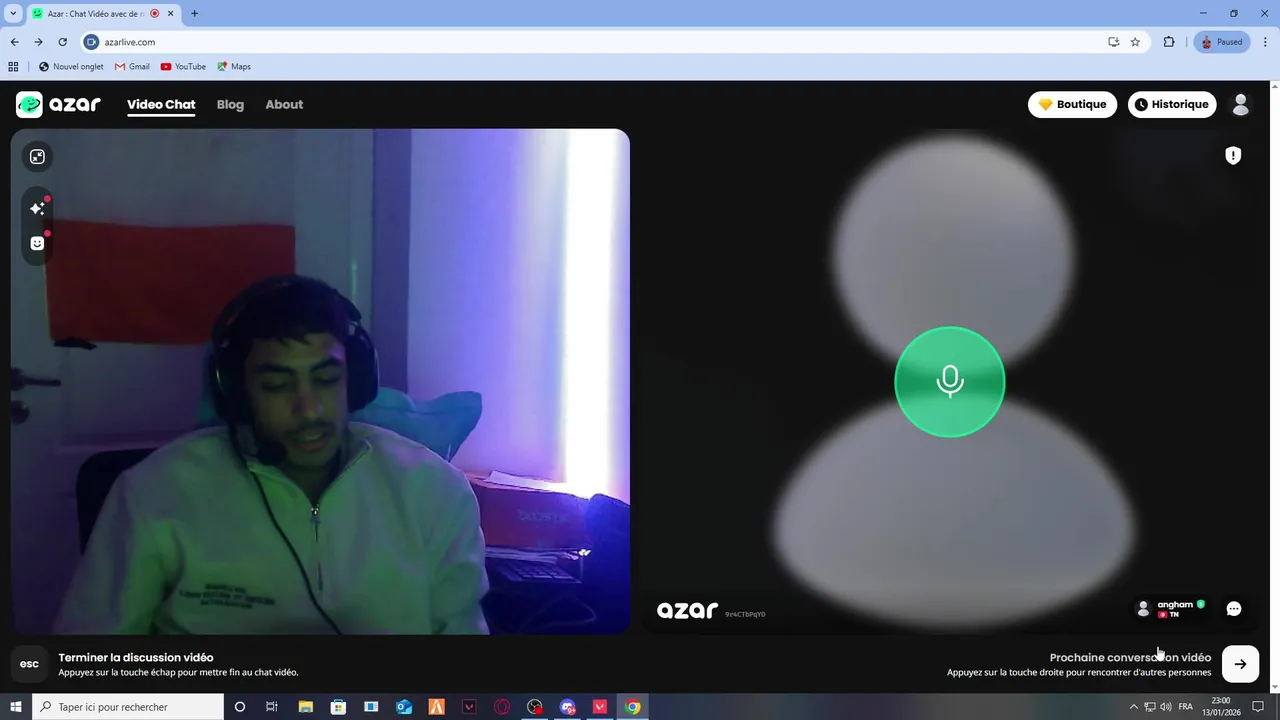Open the Boutique shop button

pyautogui.click(x=1072, y=104)
